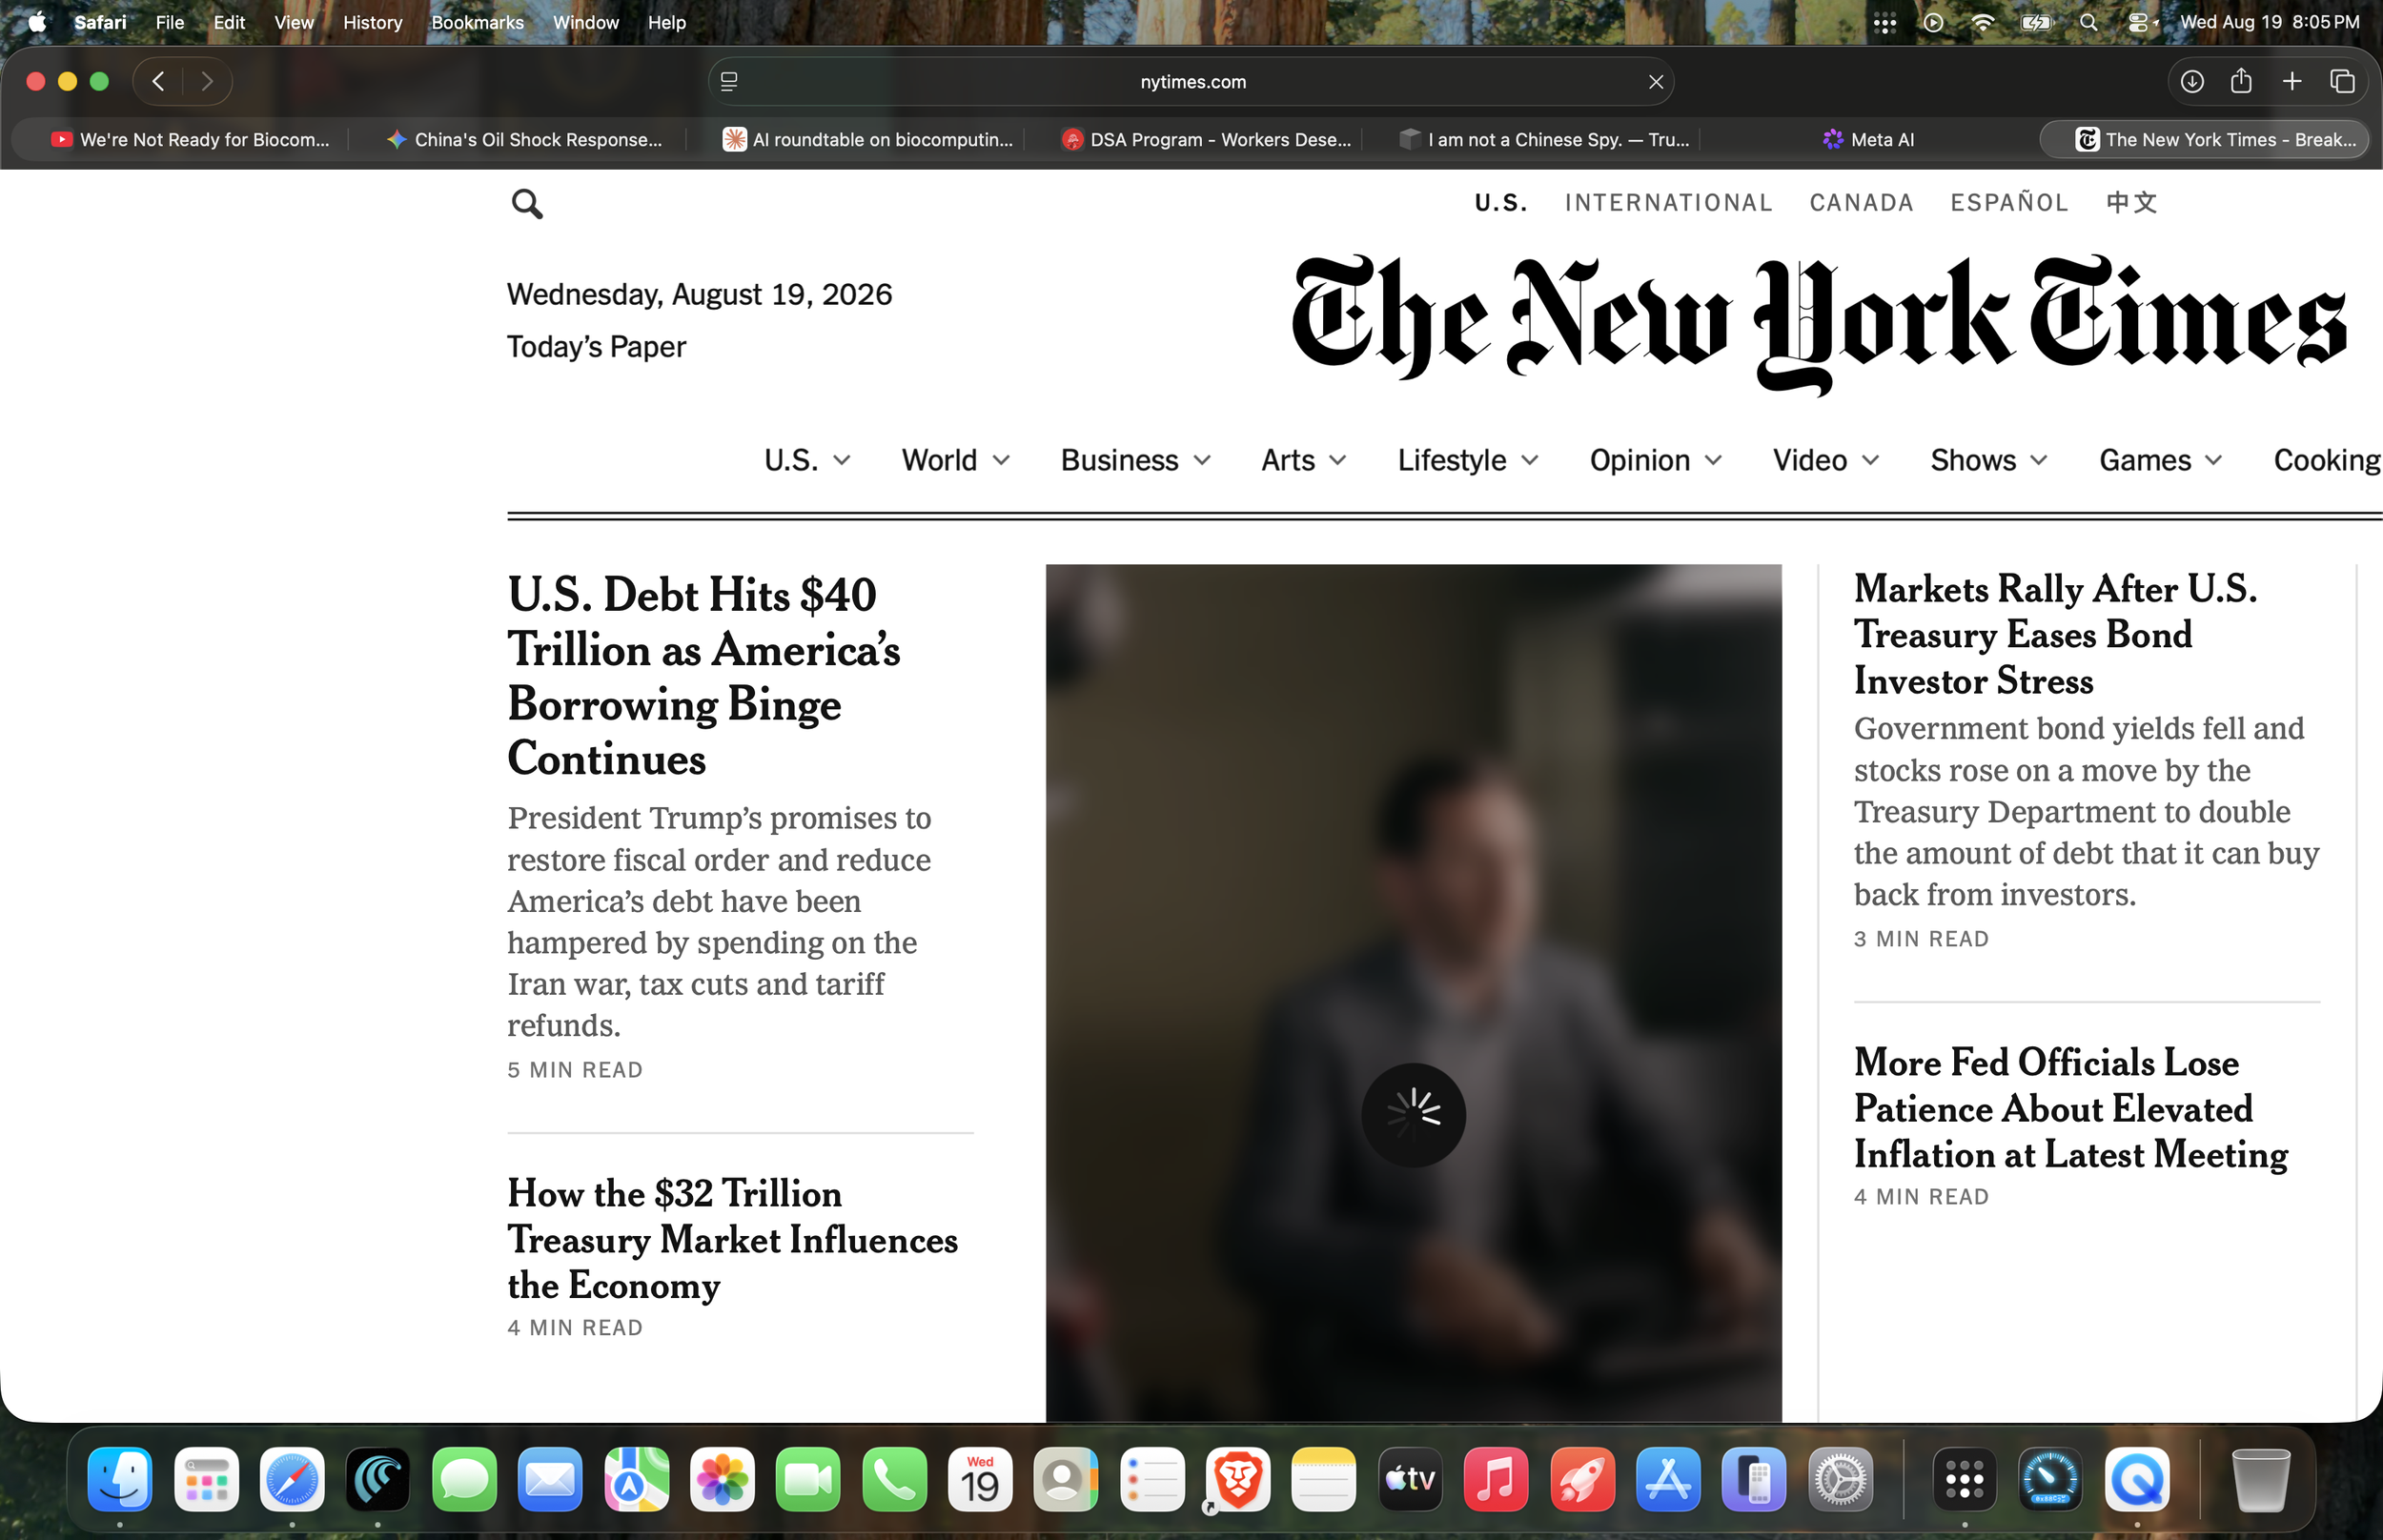Launch Finder from the Dock
2383x1540 pixels.
pos(120,1479)
